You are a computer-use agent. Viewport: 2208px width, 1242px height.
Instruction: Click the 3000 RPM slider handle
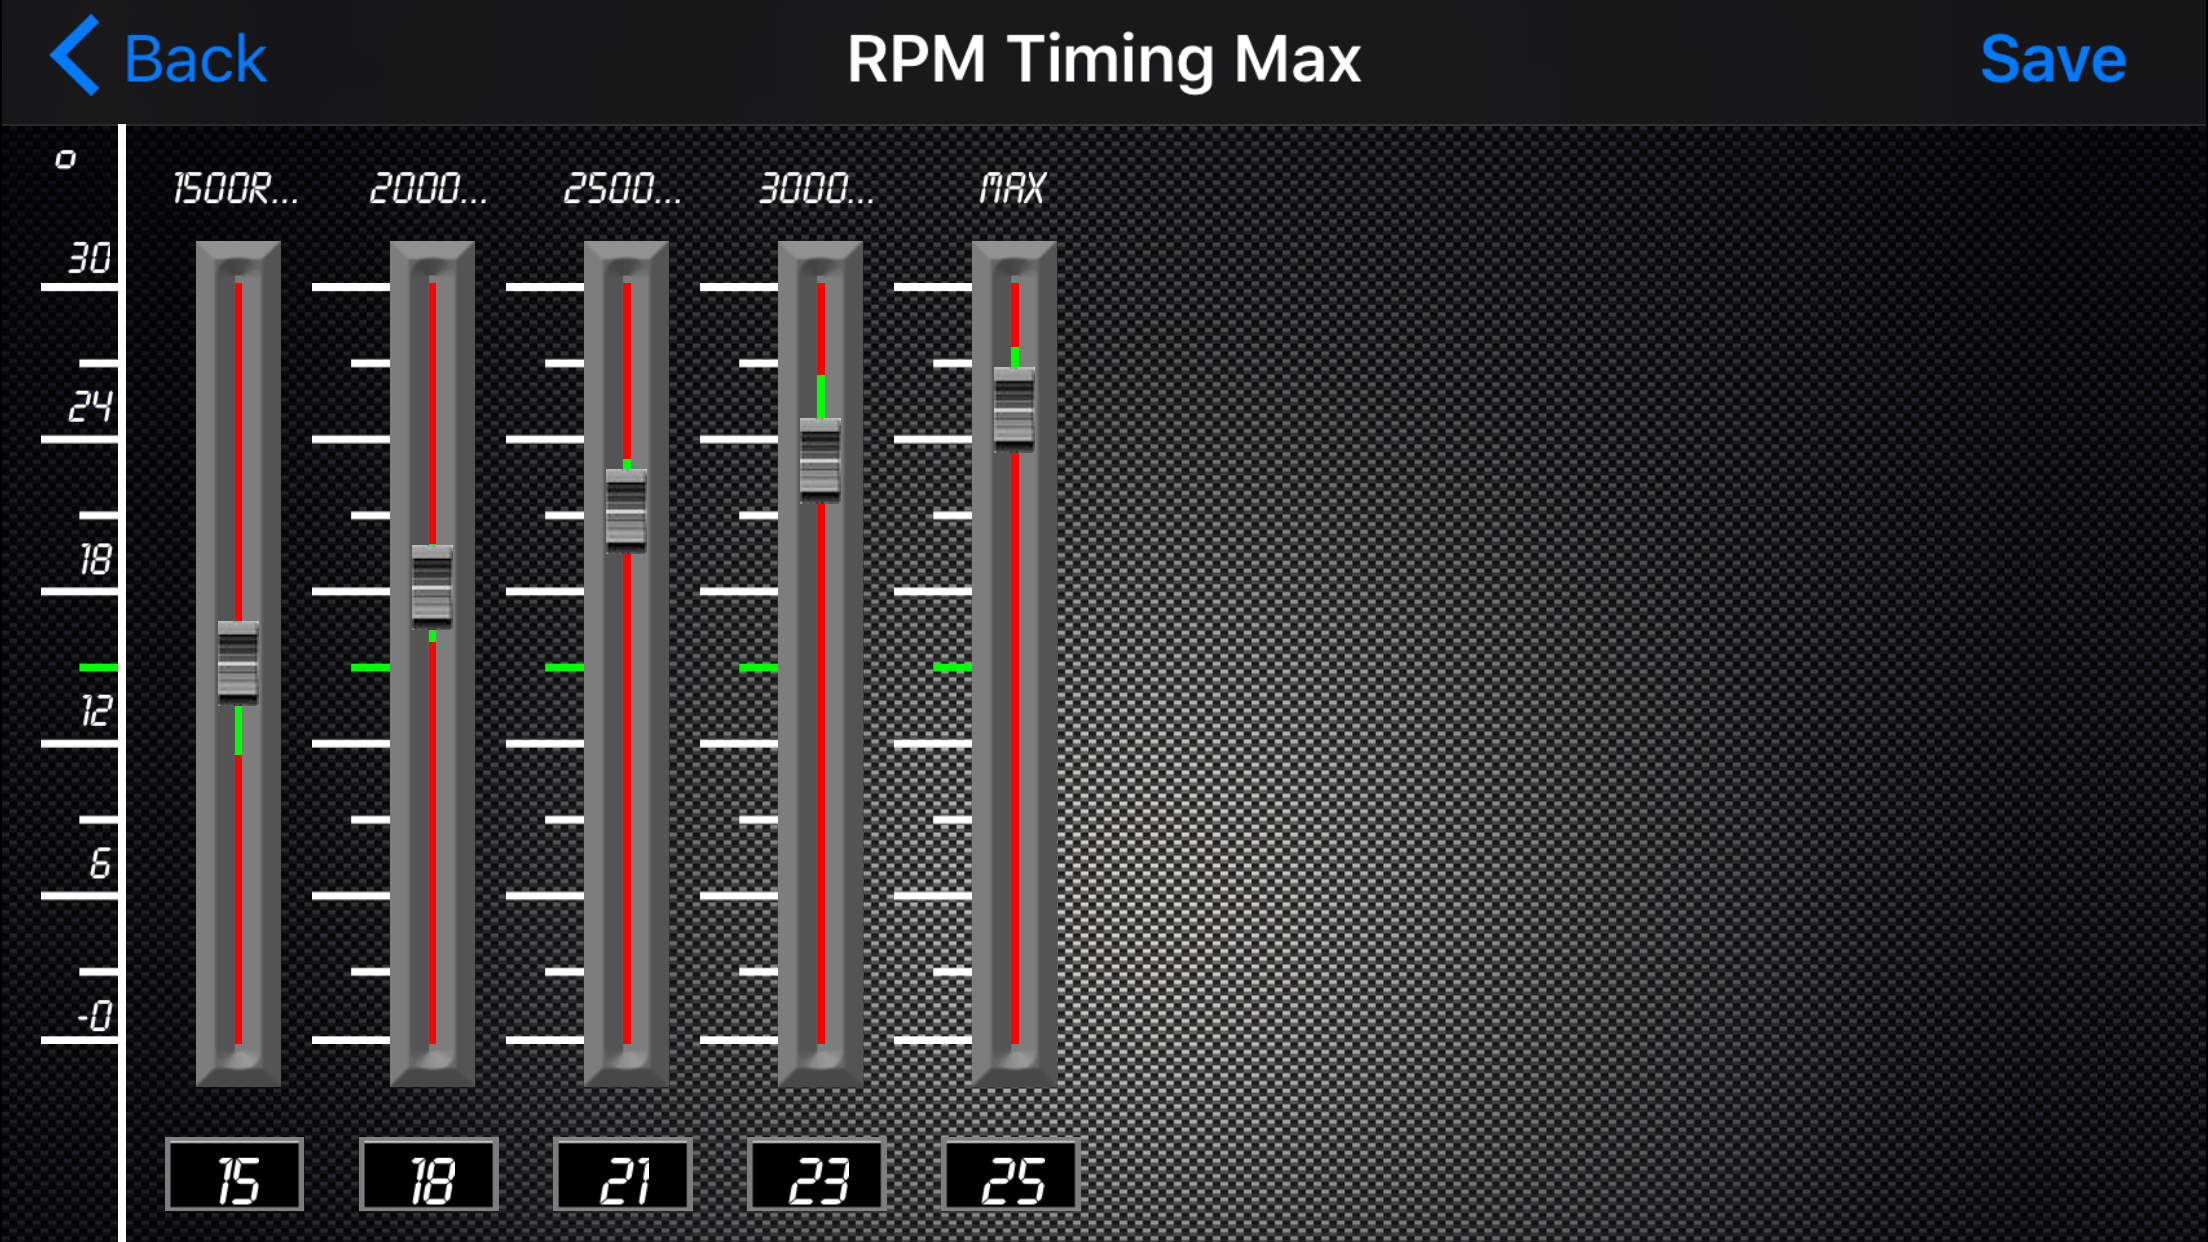(820, 459)
